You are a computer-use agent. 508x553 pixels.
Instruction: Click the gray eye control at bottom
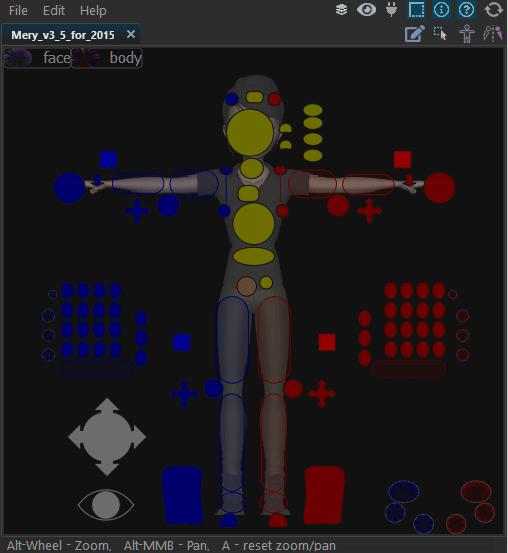point(106,505)
